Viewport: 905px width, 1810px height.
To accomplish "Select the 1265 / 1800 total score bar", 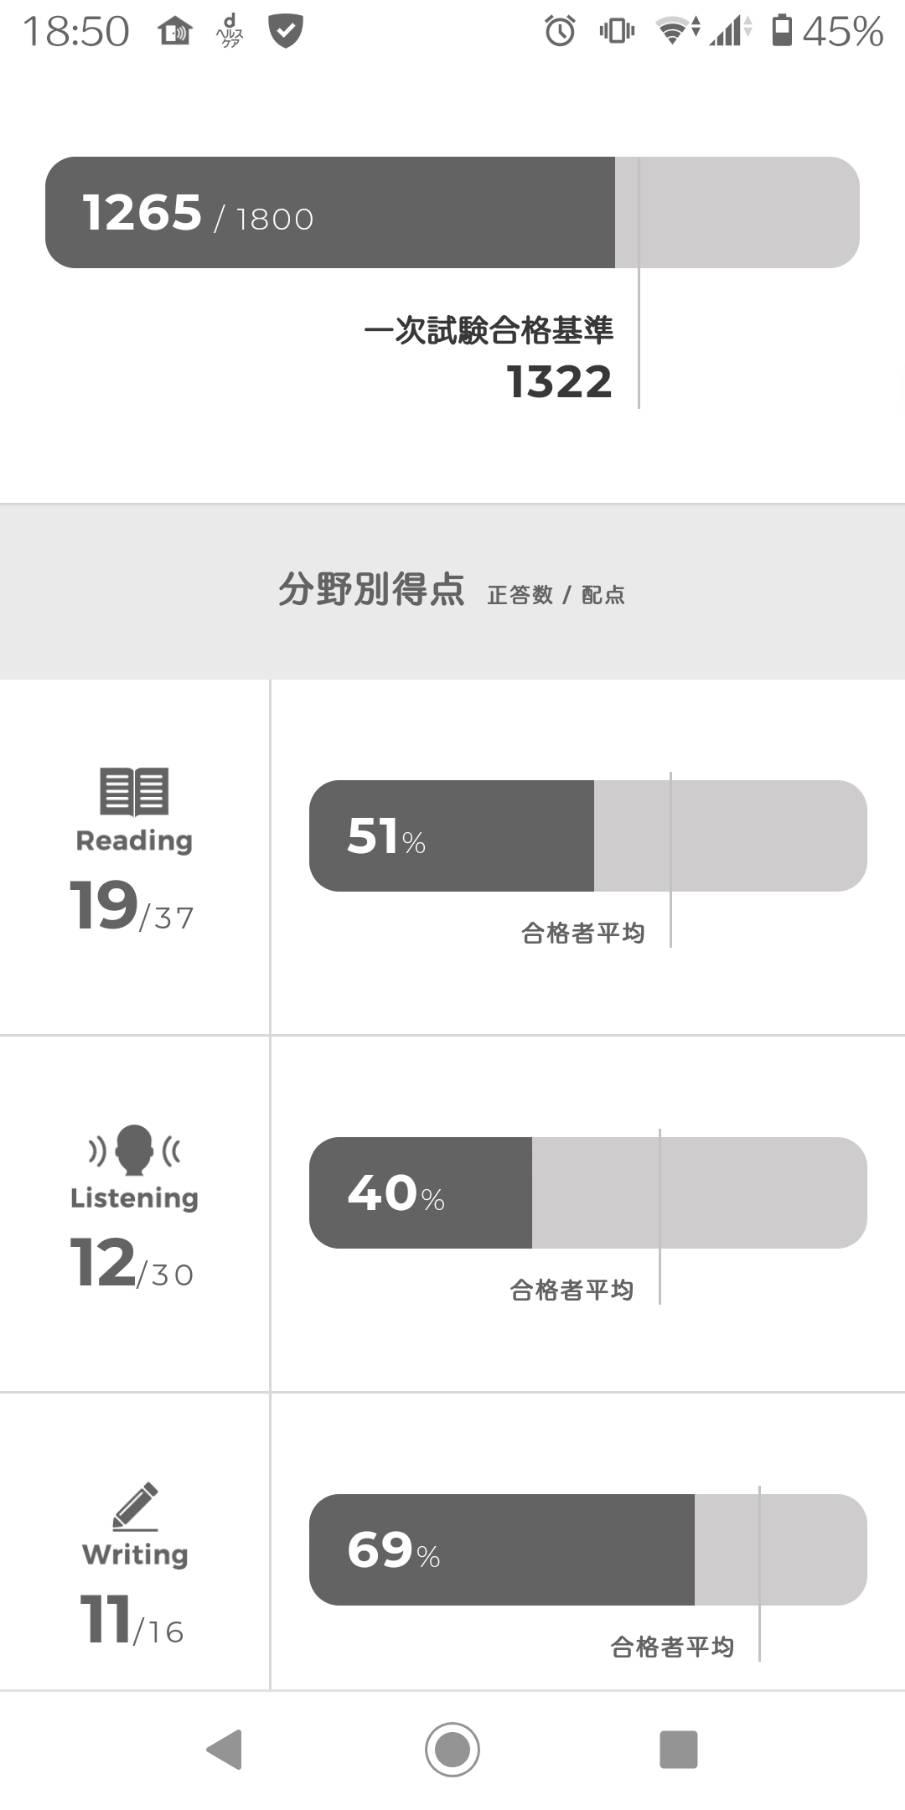I will pyautogui.click(x=452, y=212).
